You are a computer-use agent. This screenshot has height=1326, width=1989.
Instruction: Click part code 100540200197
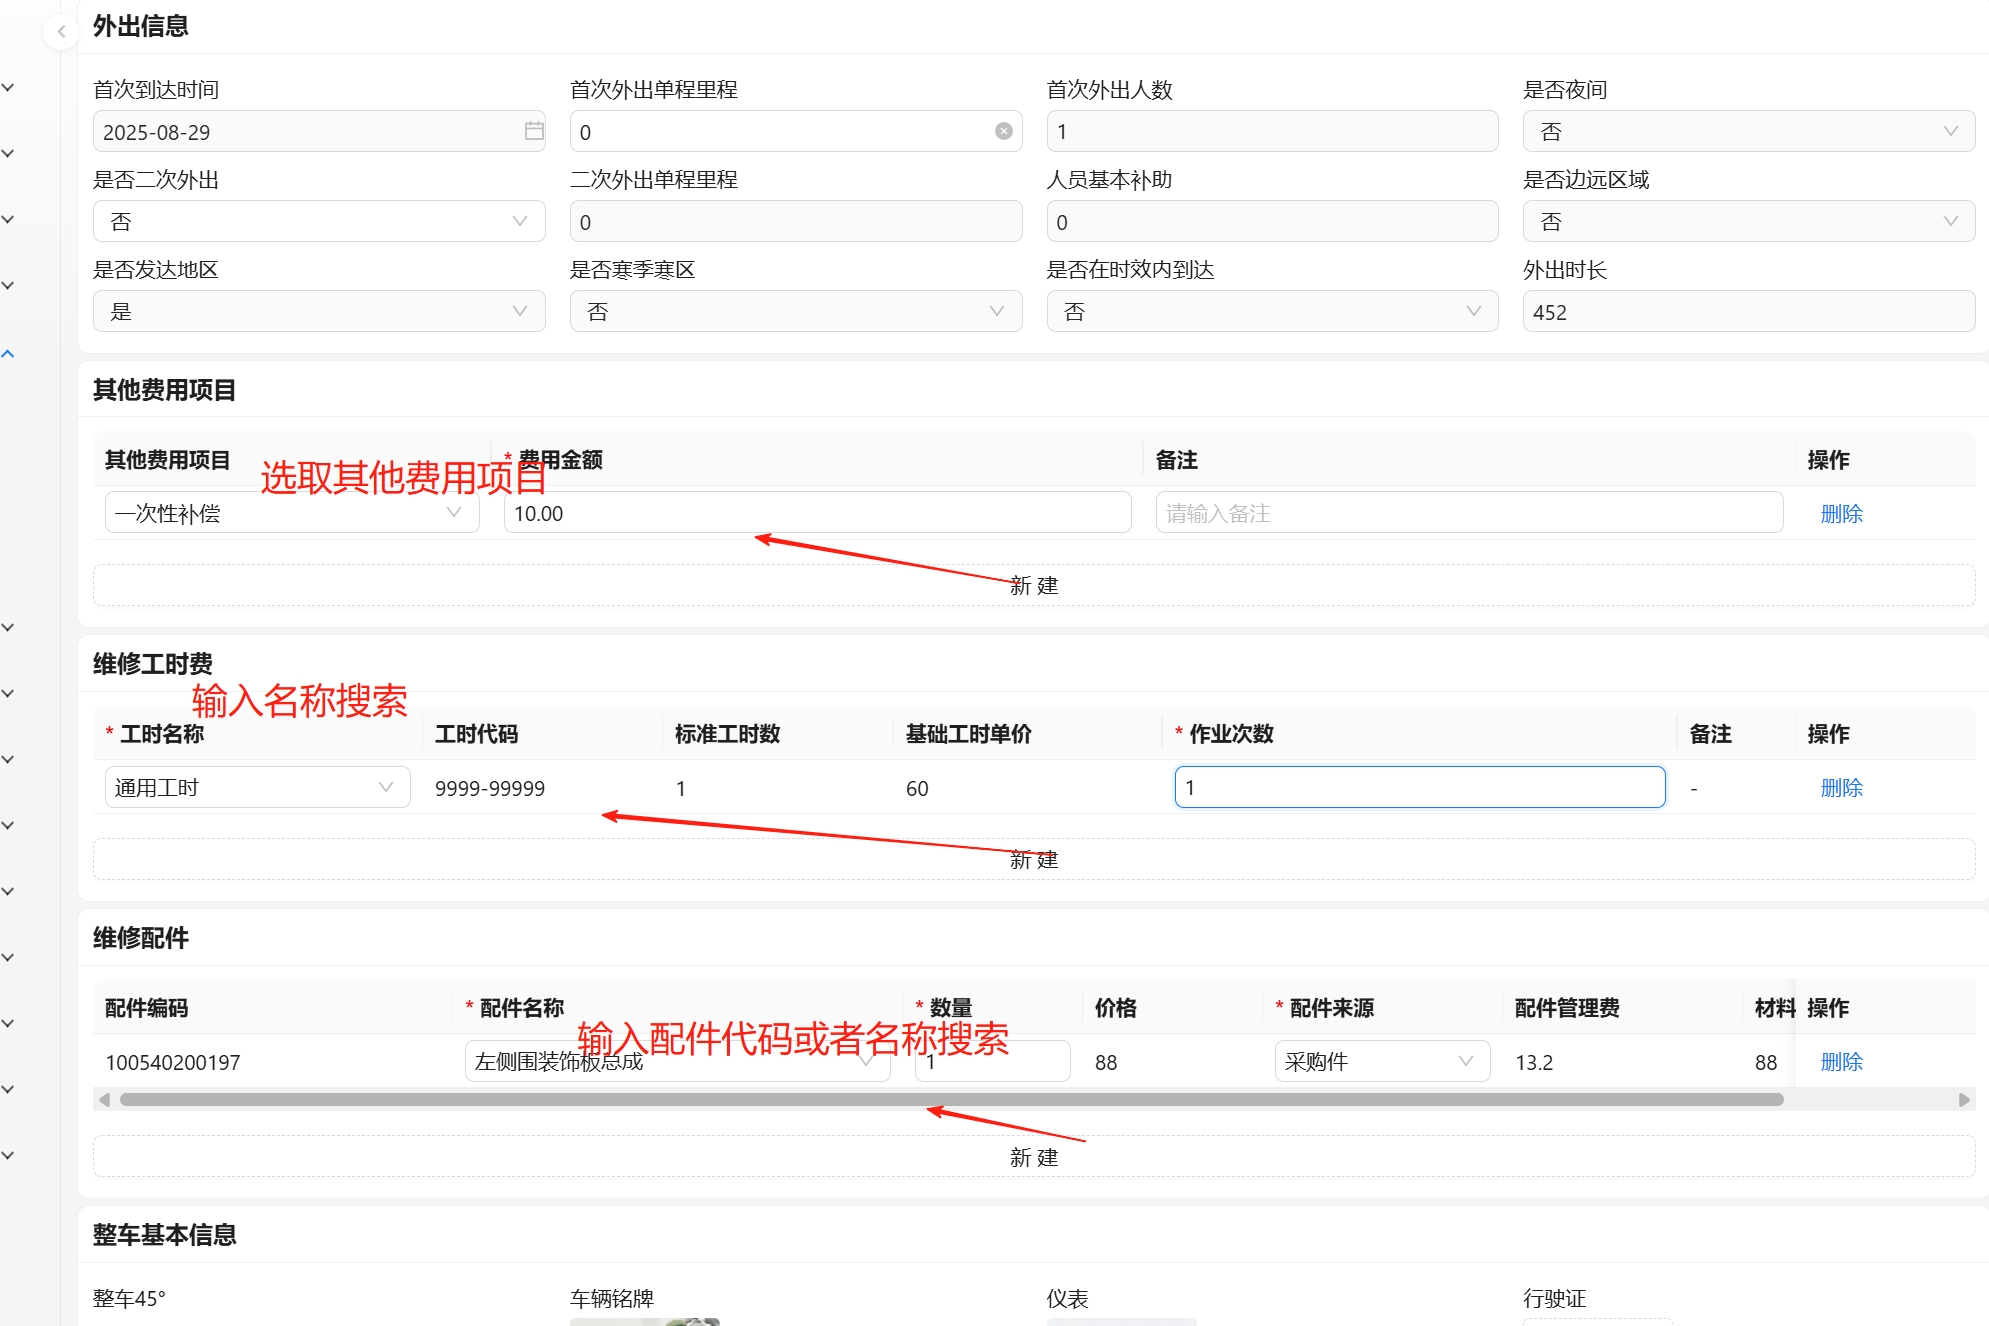pos(173,1062)
